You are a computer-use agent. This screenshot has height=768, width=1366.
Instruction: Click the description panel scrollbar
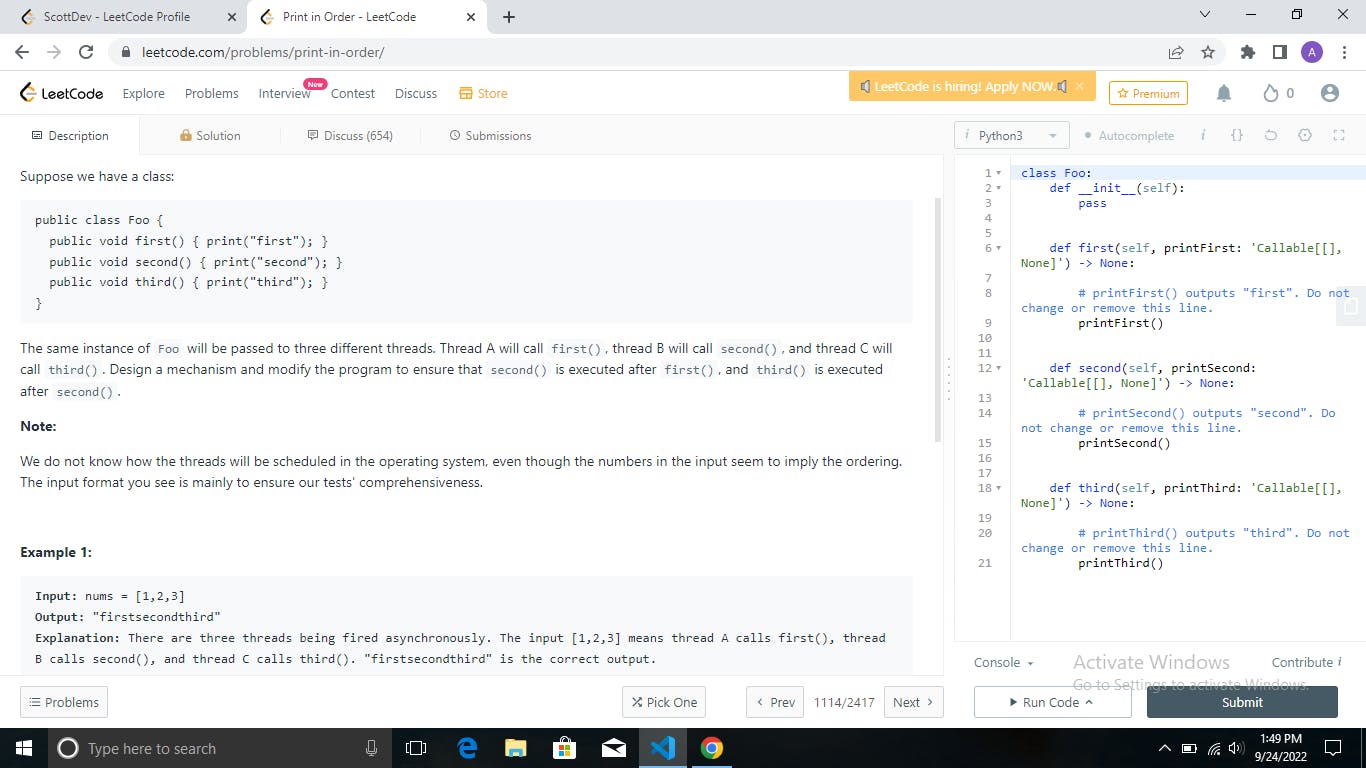coord(938,320)
